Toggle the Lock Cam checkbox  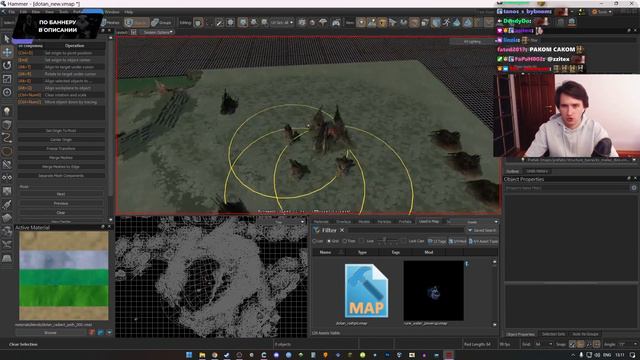tap(403, 241)
